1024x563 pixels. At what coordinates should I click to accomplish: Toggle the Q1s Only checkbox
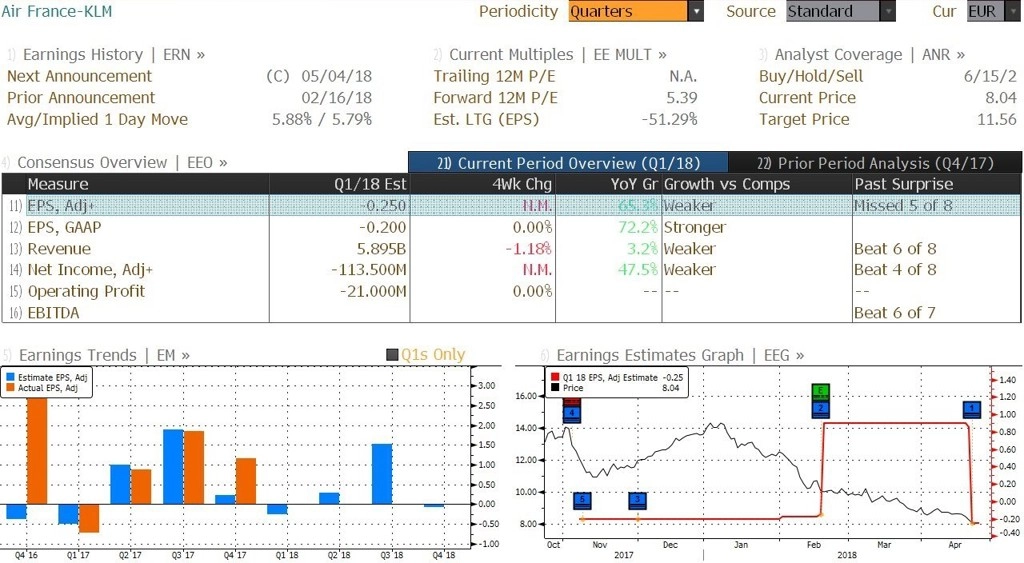pos(392,355)
